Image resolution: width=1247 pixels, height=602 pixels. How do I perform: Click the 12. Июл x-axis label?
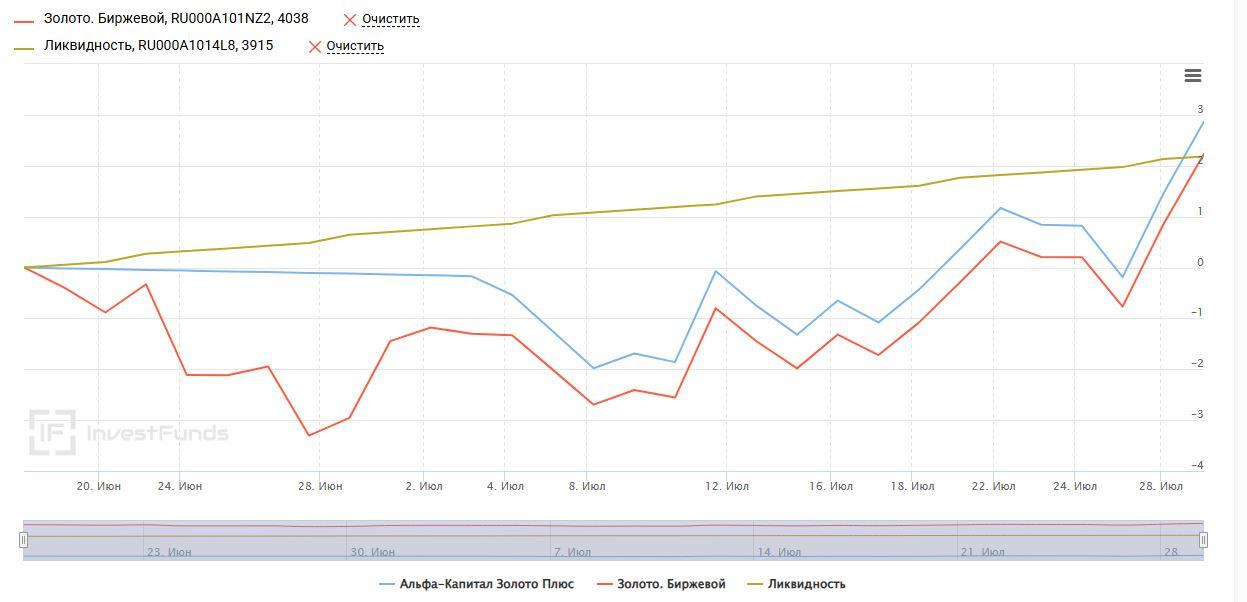[x=727, y=486]
